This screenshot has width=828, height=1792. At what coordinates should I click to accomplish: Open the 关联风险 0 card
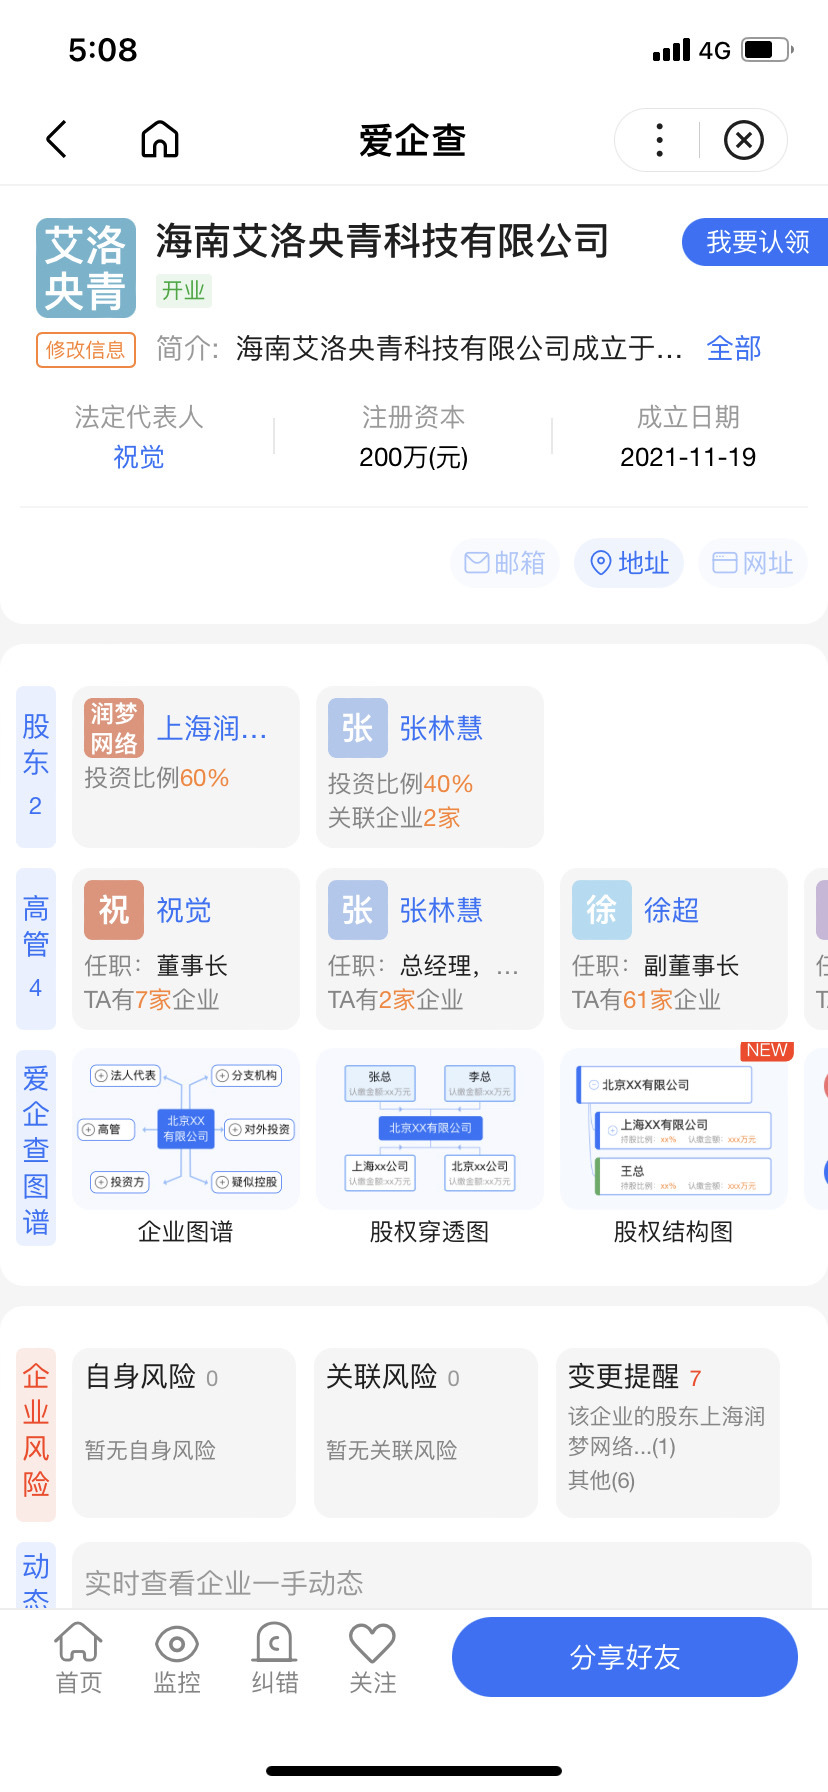pos(426,1433)
